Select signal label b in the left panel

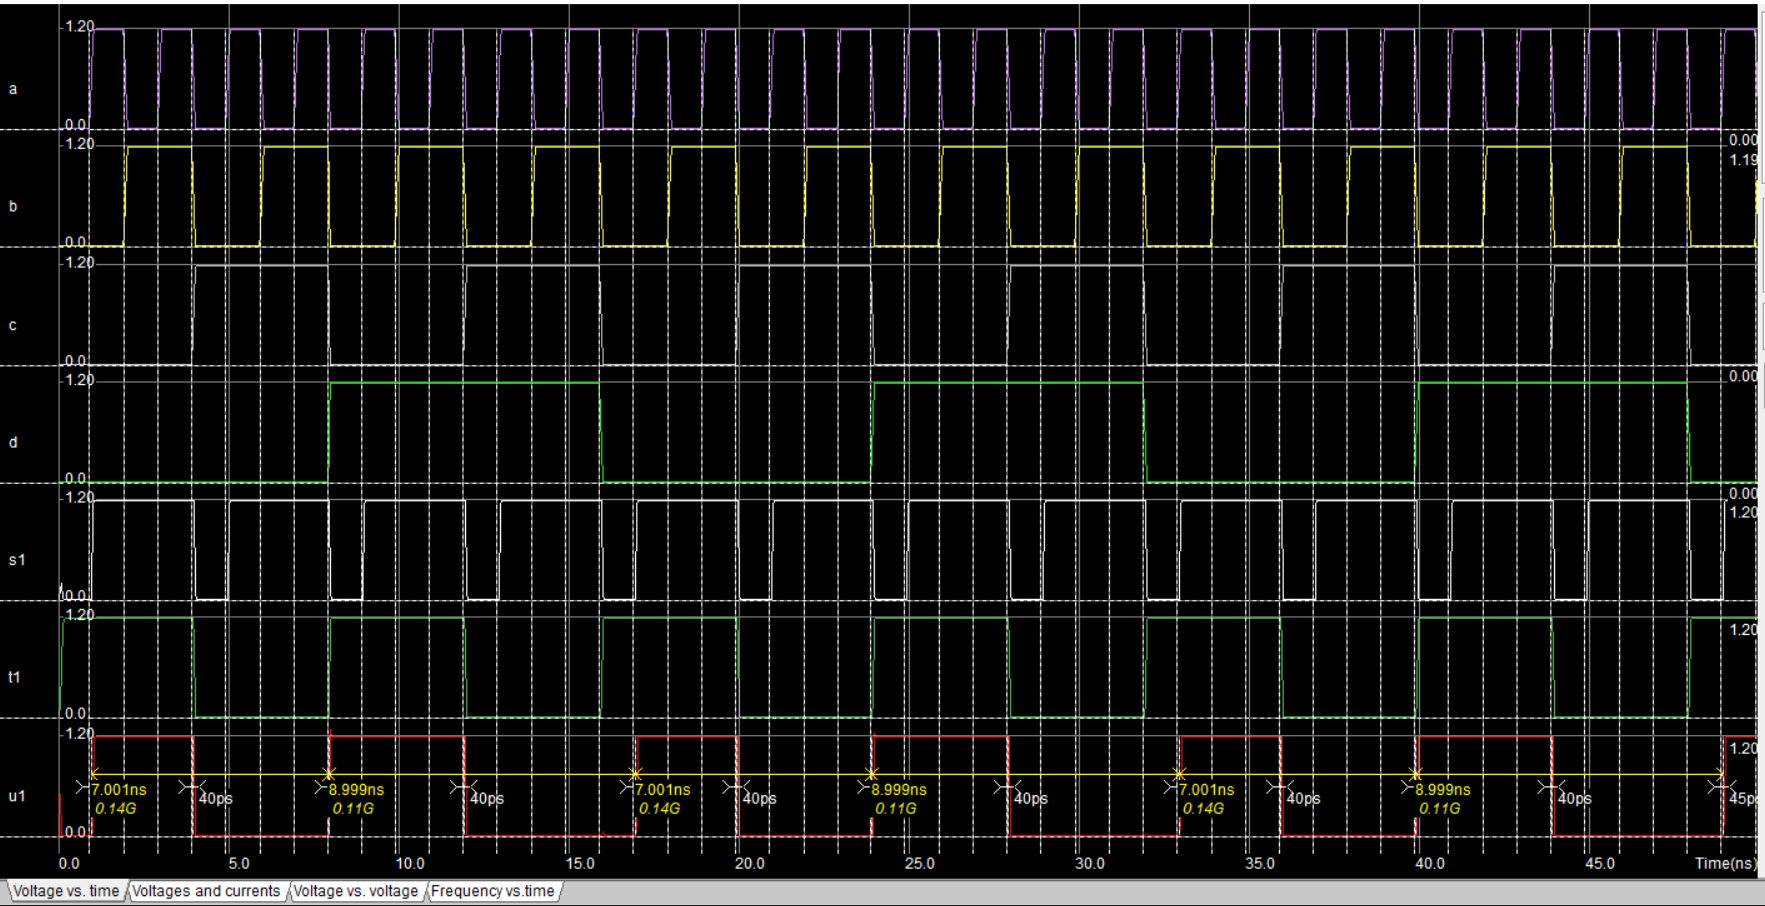[12, 206]
